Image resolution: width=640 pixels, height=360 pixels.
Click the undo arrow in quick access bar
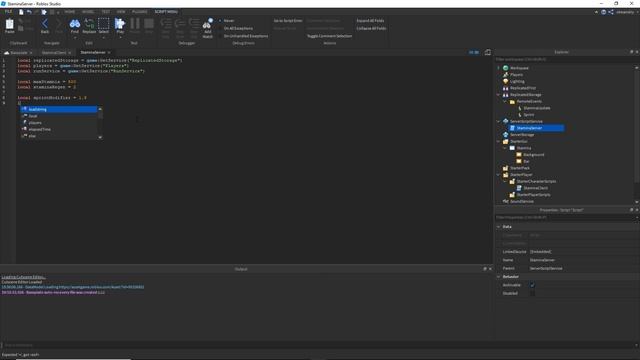(x=29, y=12)
